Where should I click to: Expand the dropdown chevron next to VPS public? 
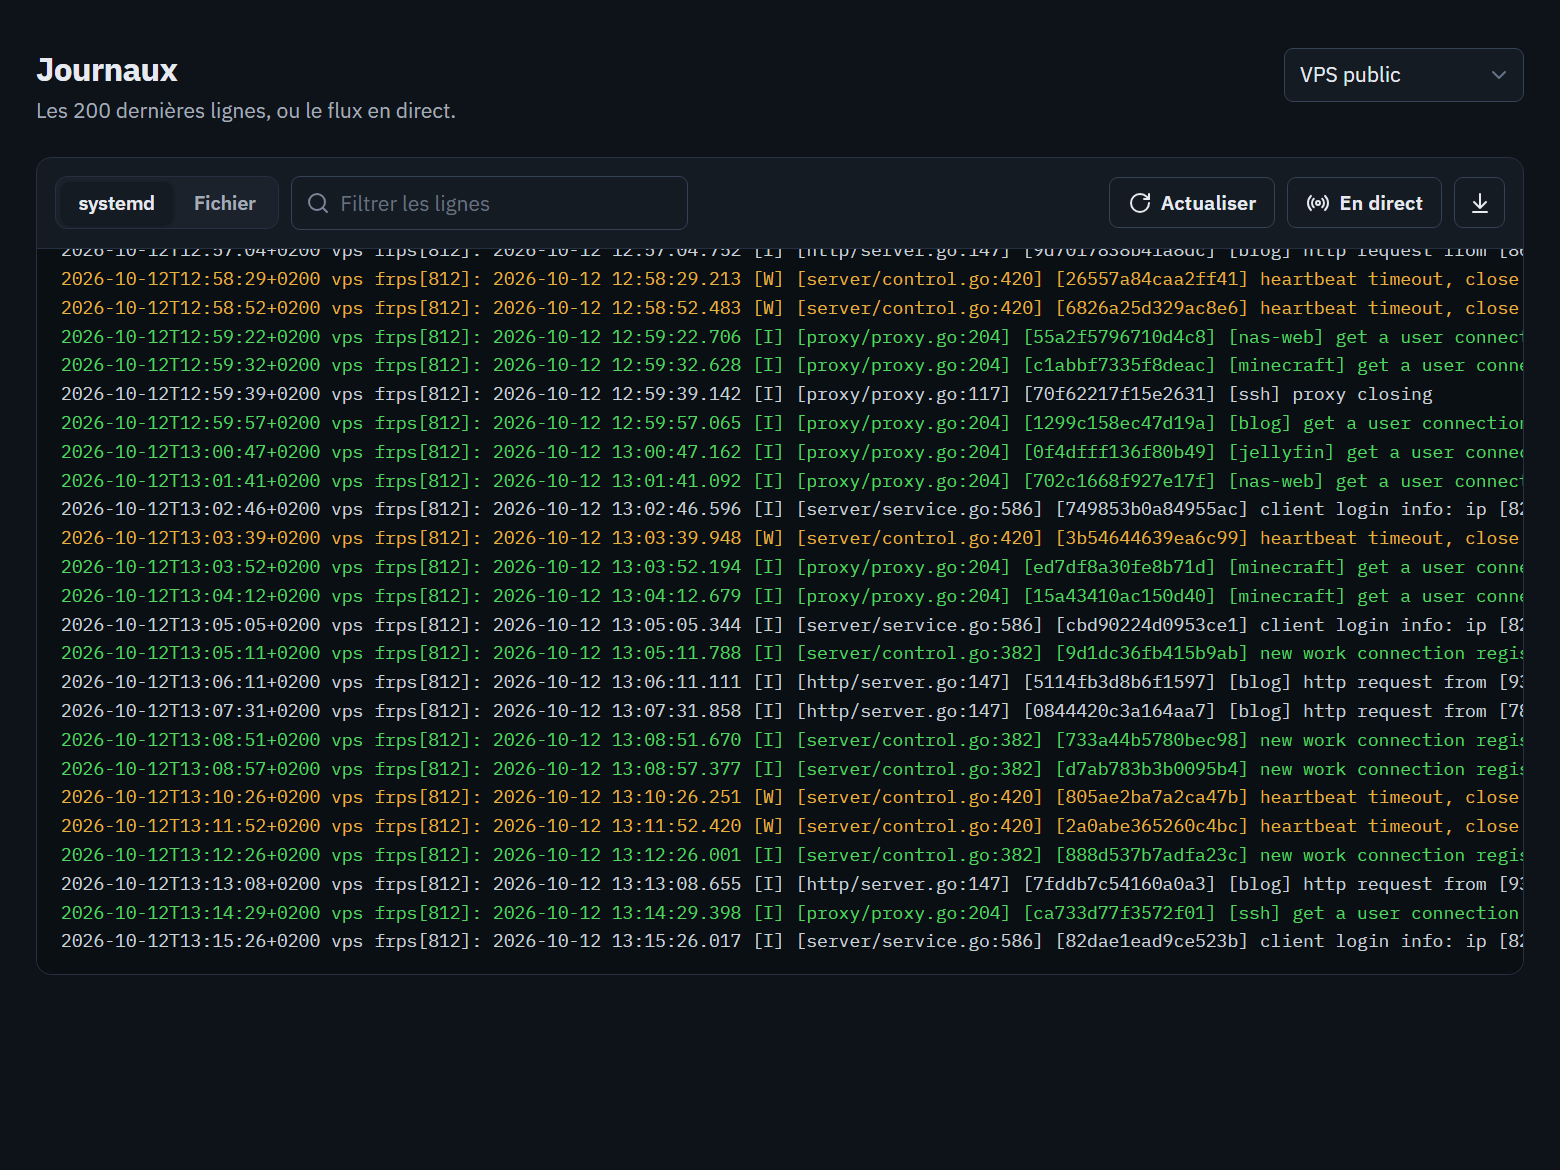(1498, 75)
